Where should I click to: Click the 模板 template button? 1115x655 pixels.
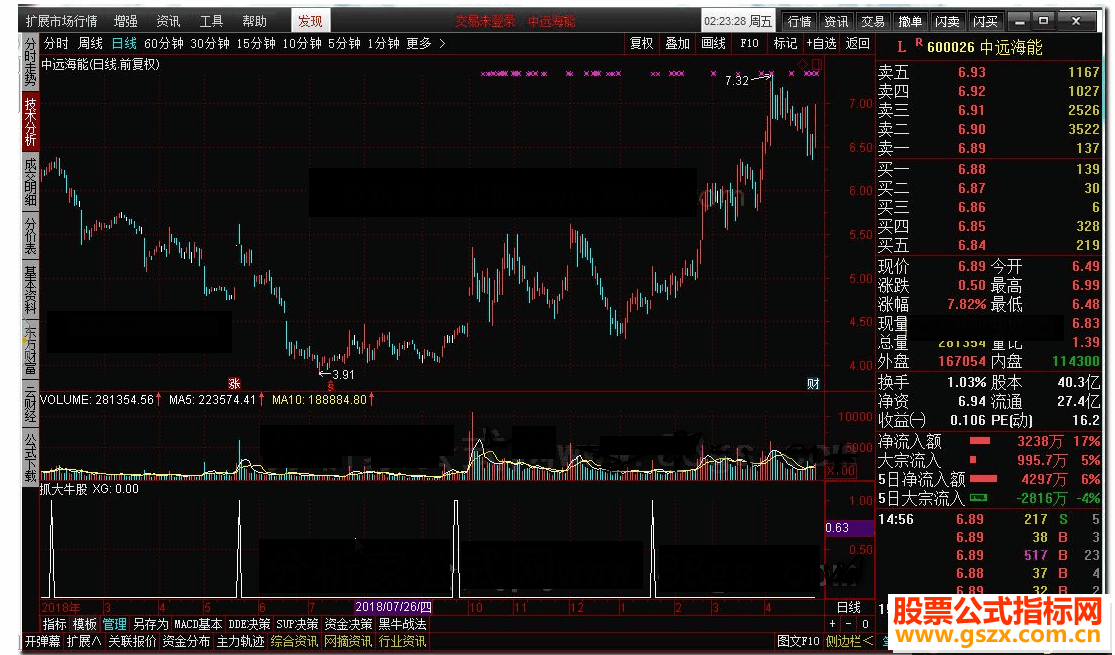pos(85,624)
